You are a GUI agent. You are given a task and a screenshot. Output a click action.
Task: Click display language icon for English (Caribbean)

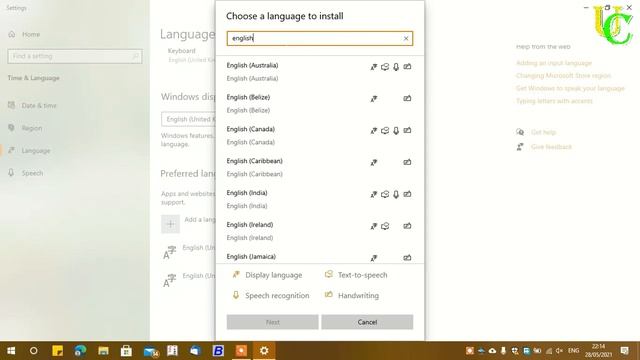[373, 162]
